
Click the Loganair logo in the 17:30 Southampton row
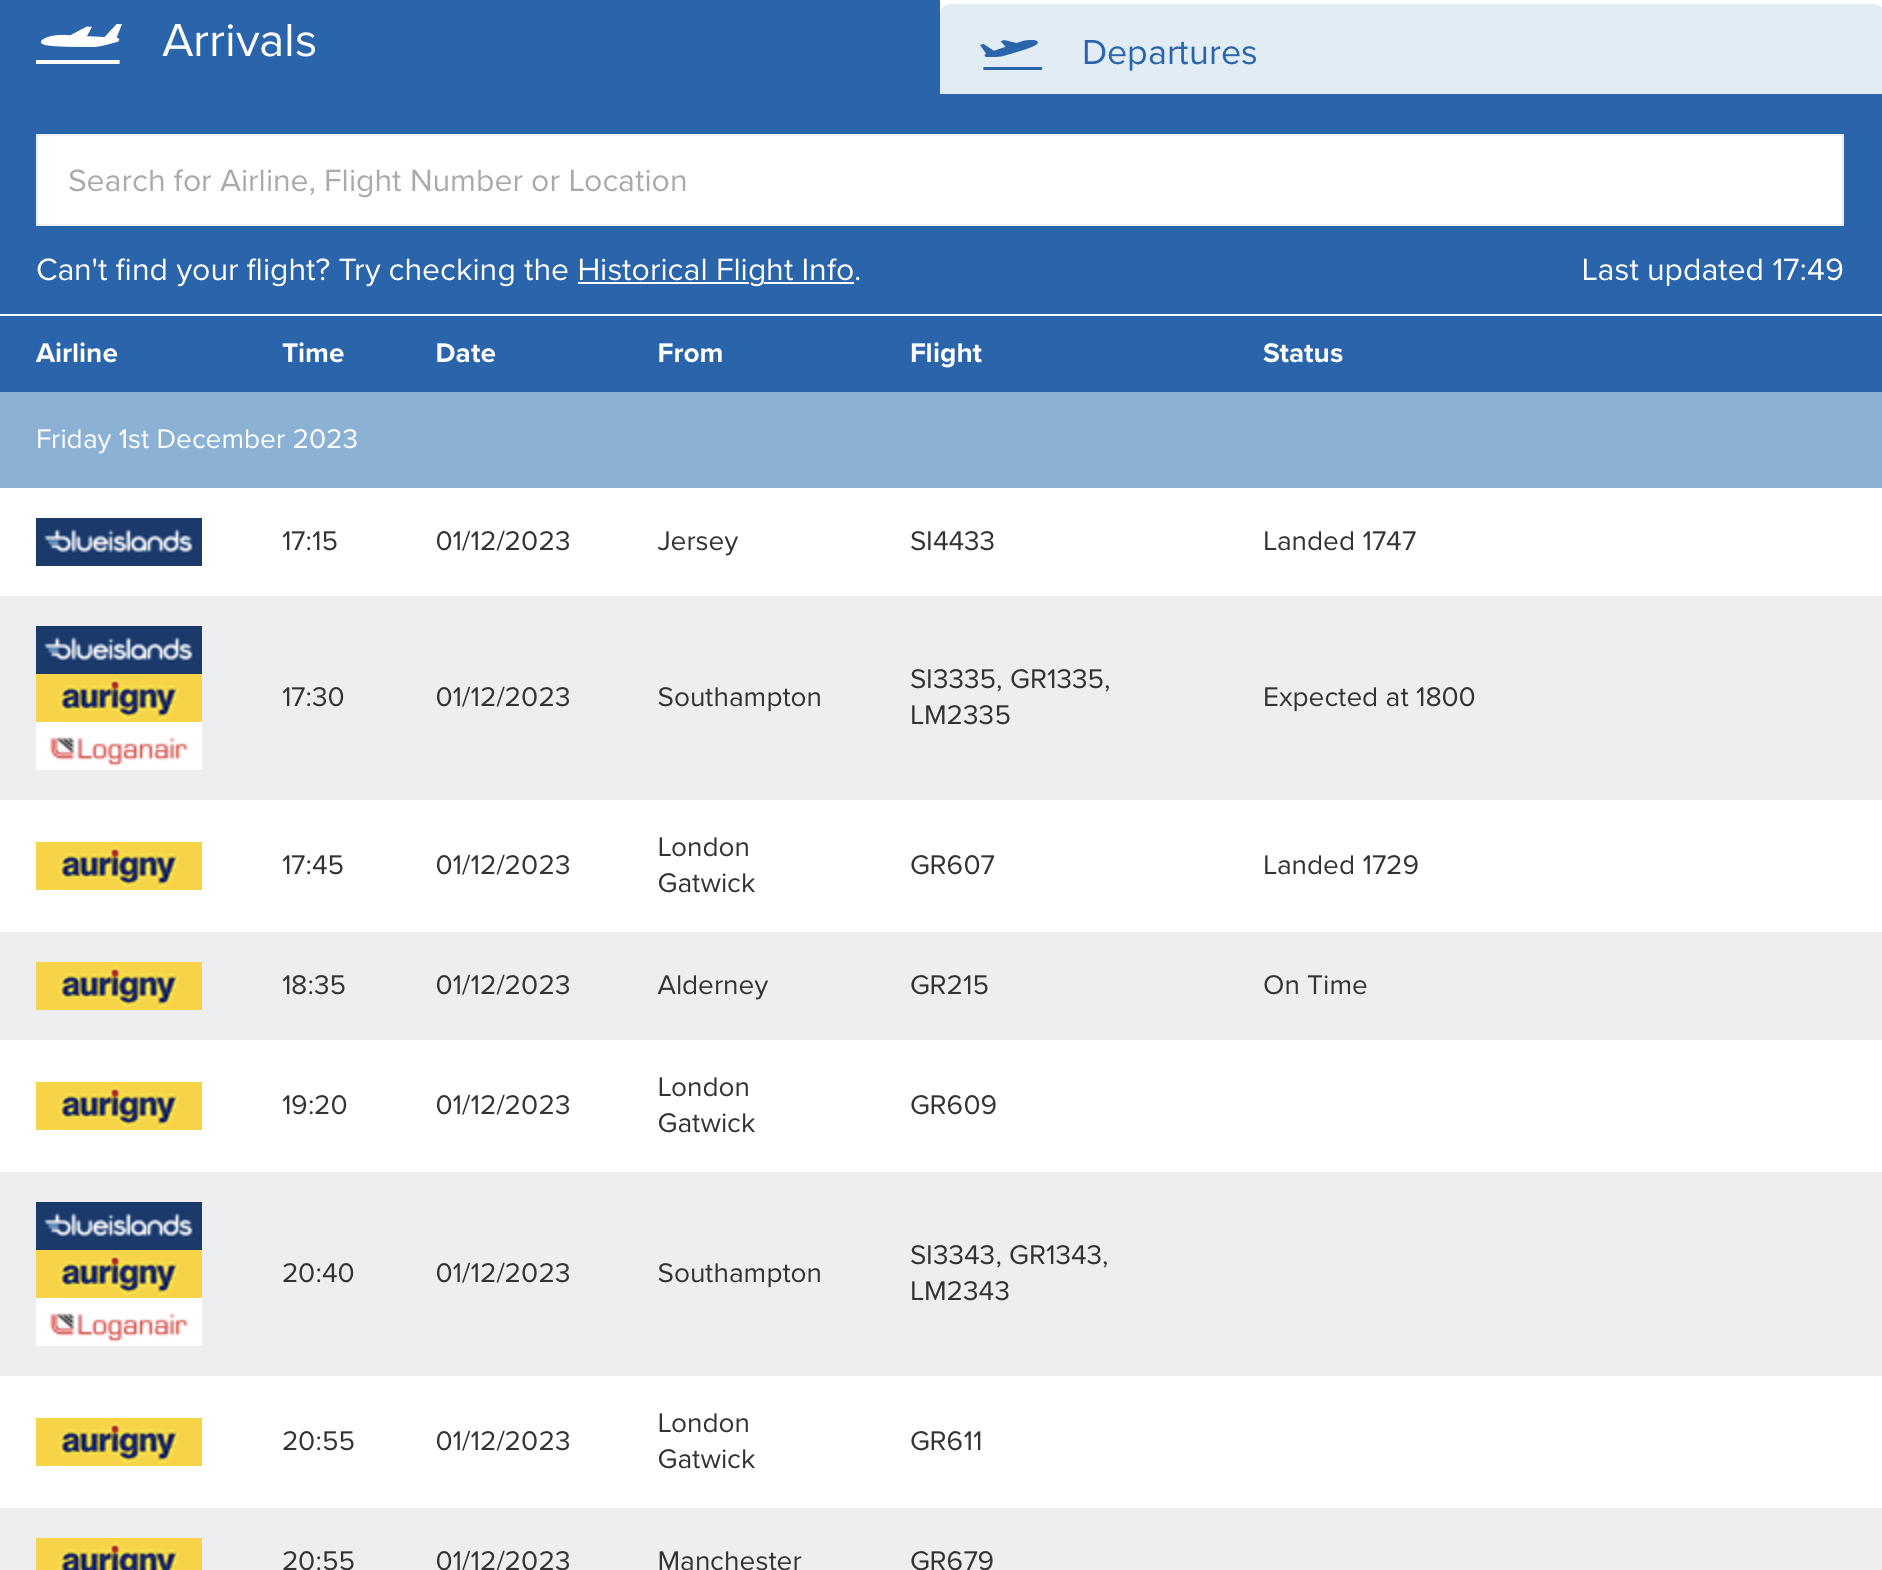[x=119, y=748]
